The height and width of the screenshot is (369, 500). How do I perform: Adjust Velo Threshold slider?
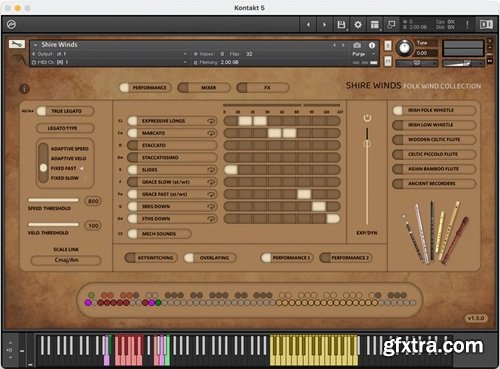click(x=54, y=224)
